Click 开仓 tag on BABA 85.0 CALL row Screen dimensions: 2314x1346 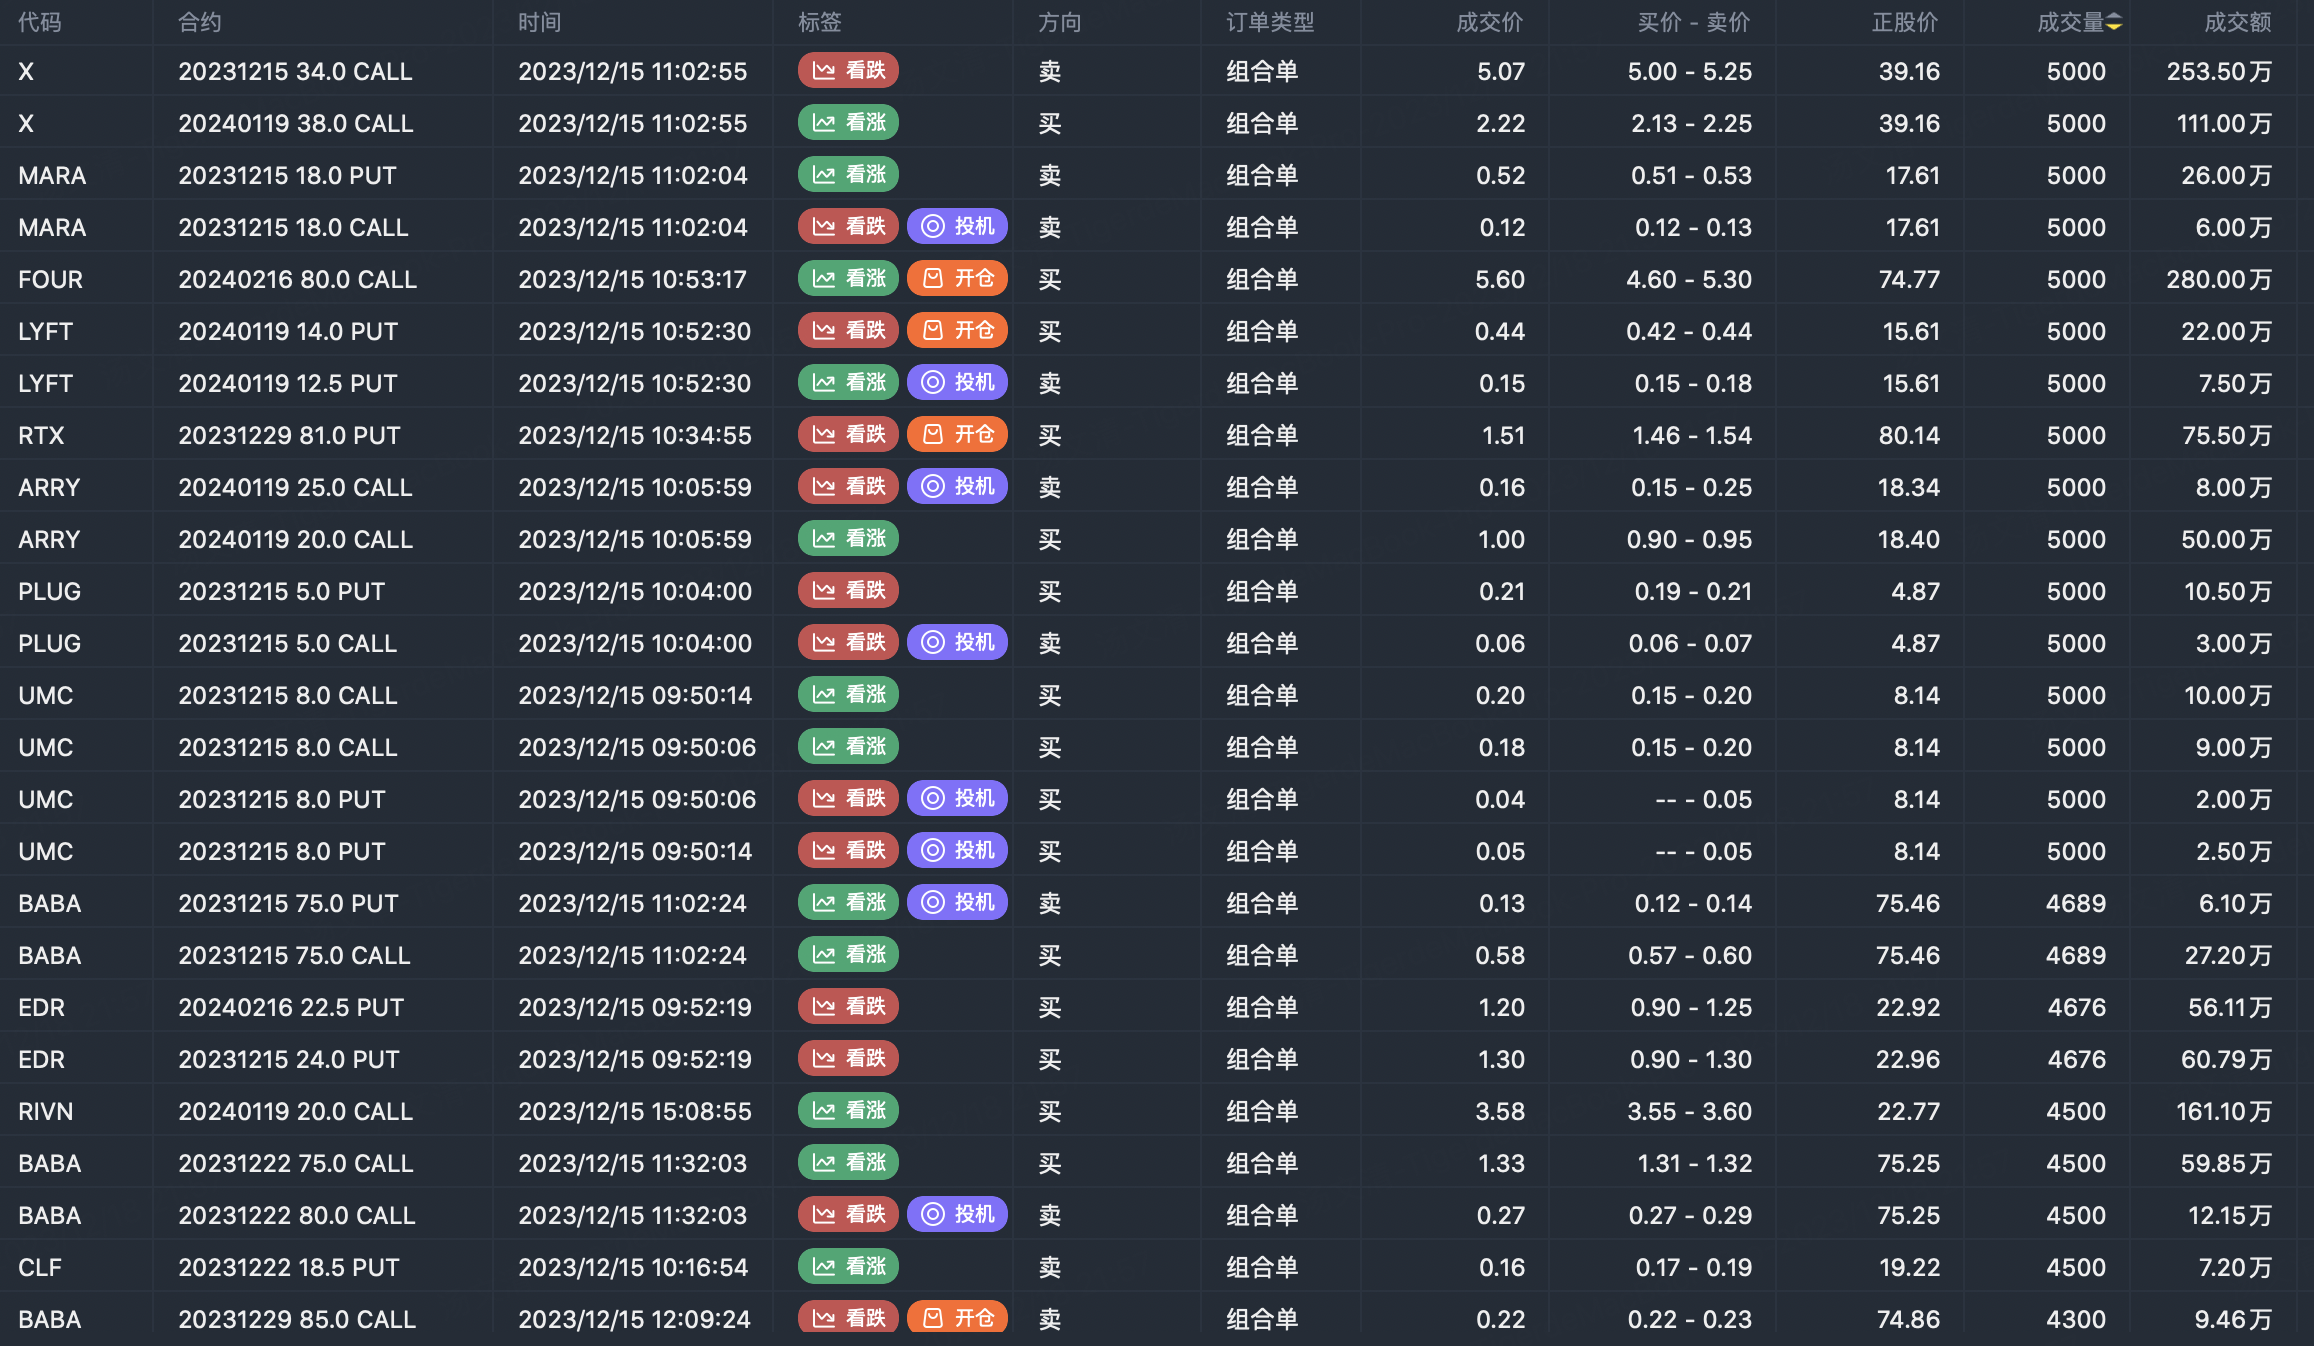(957, 1318)
